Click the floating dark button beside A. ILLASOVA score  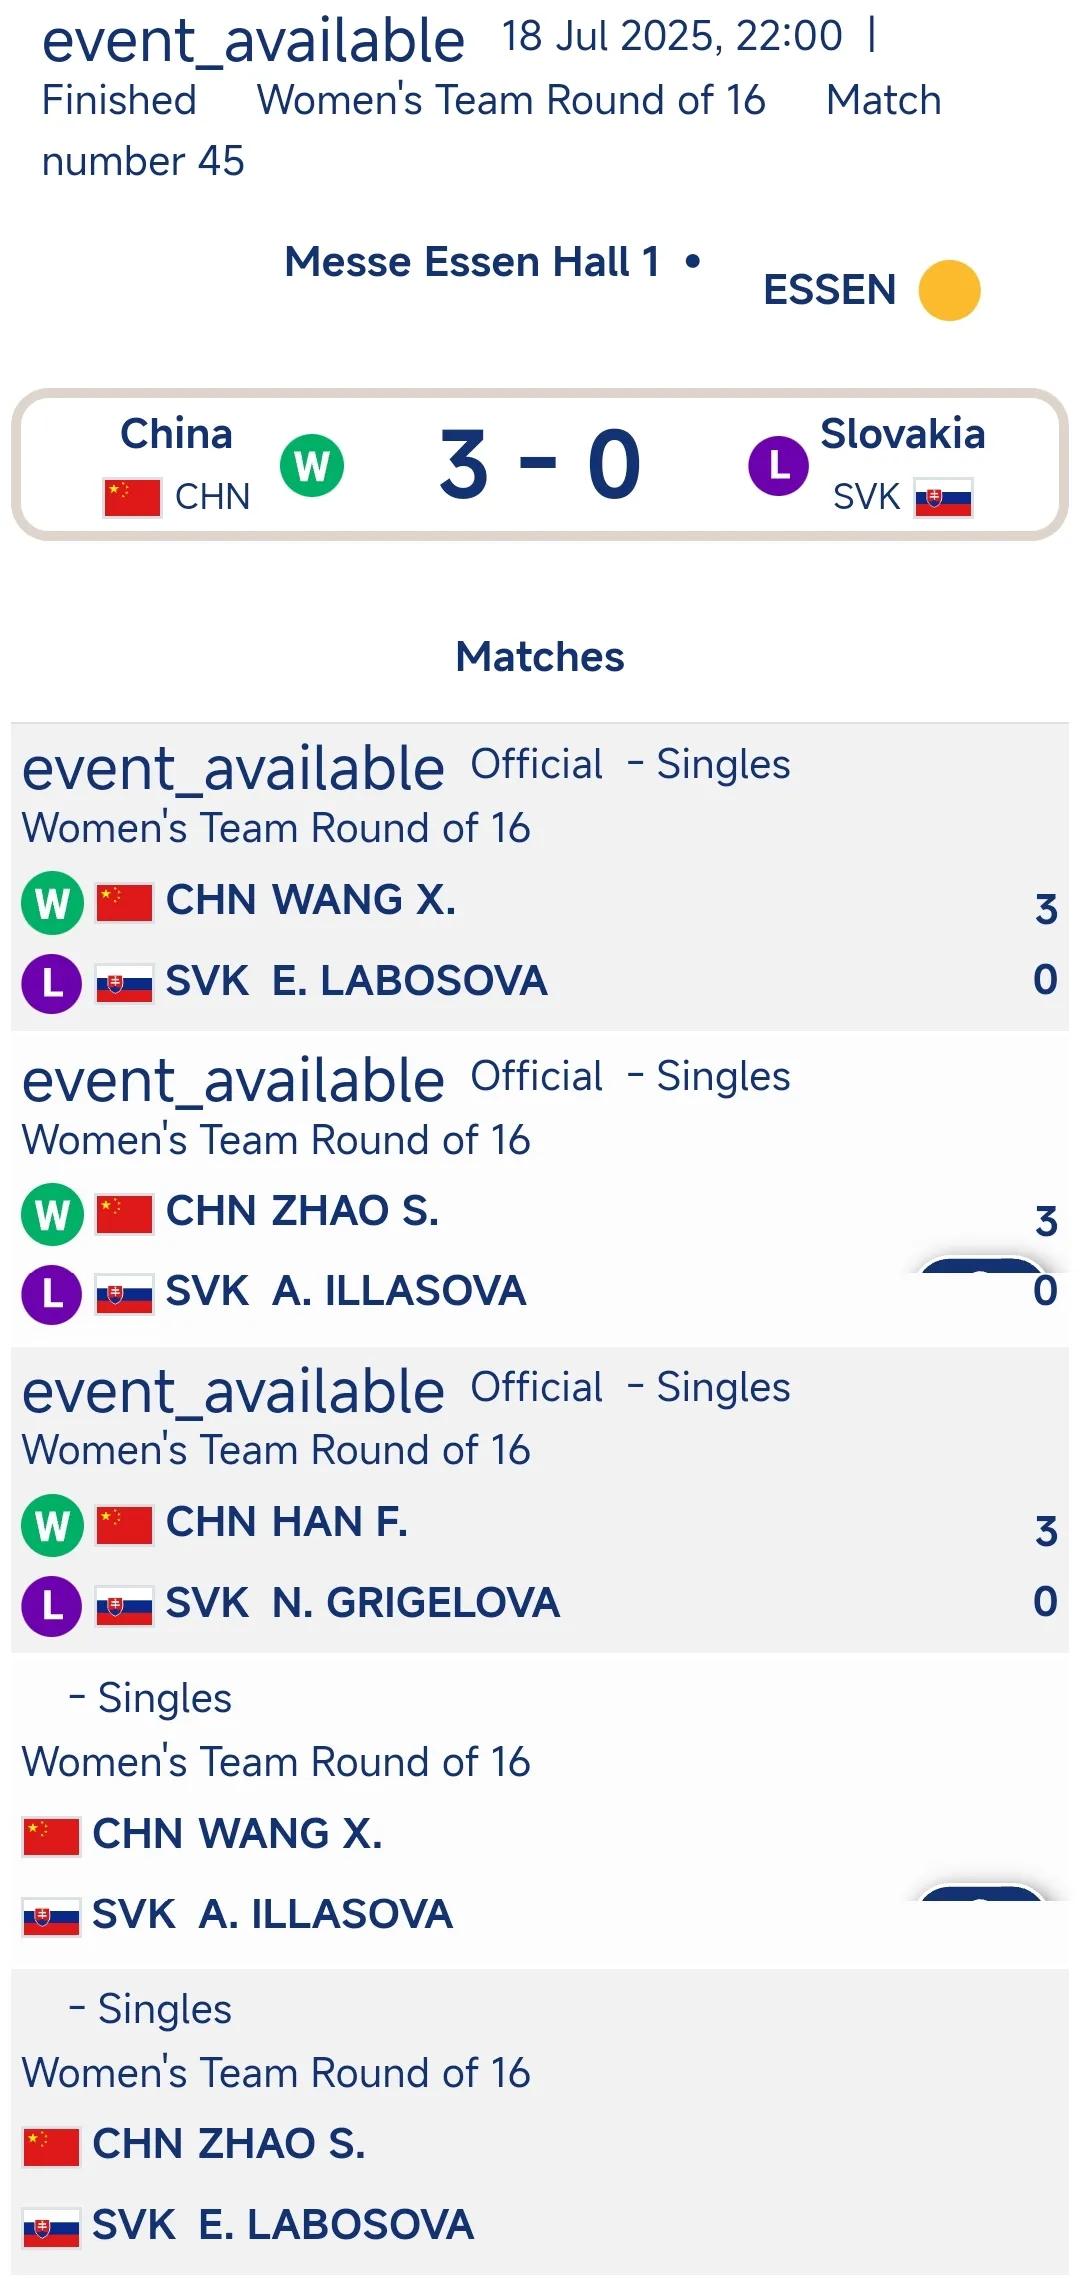click(x=981, y=1265)
